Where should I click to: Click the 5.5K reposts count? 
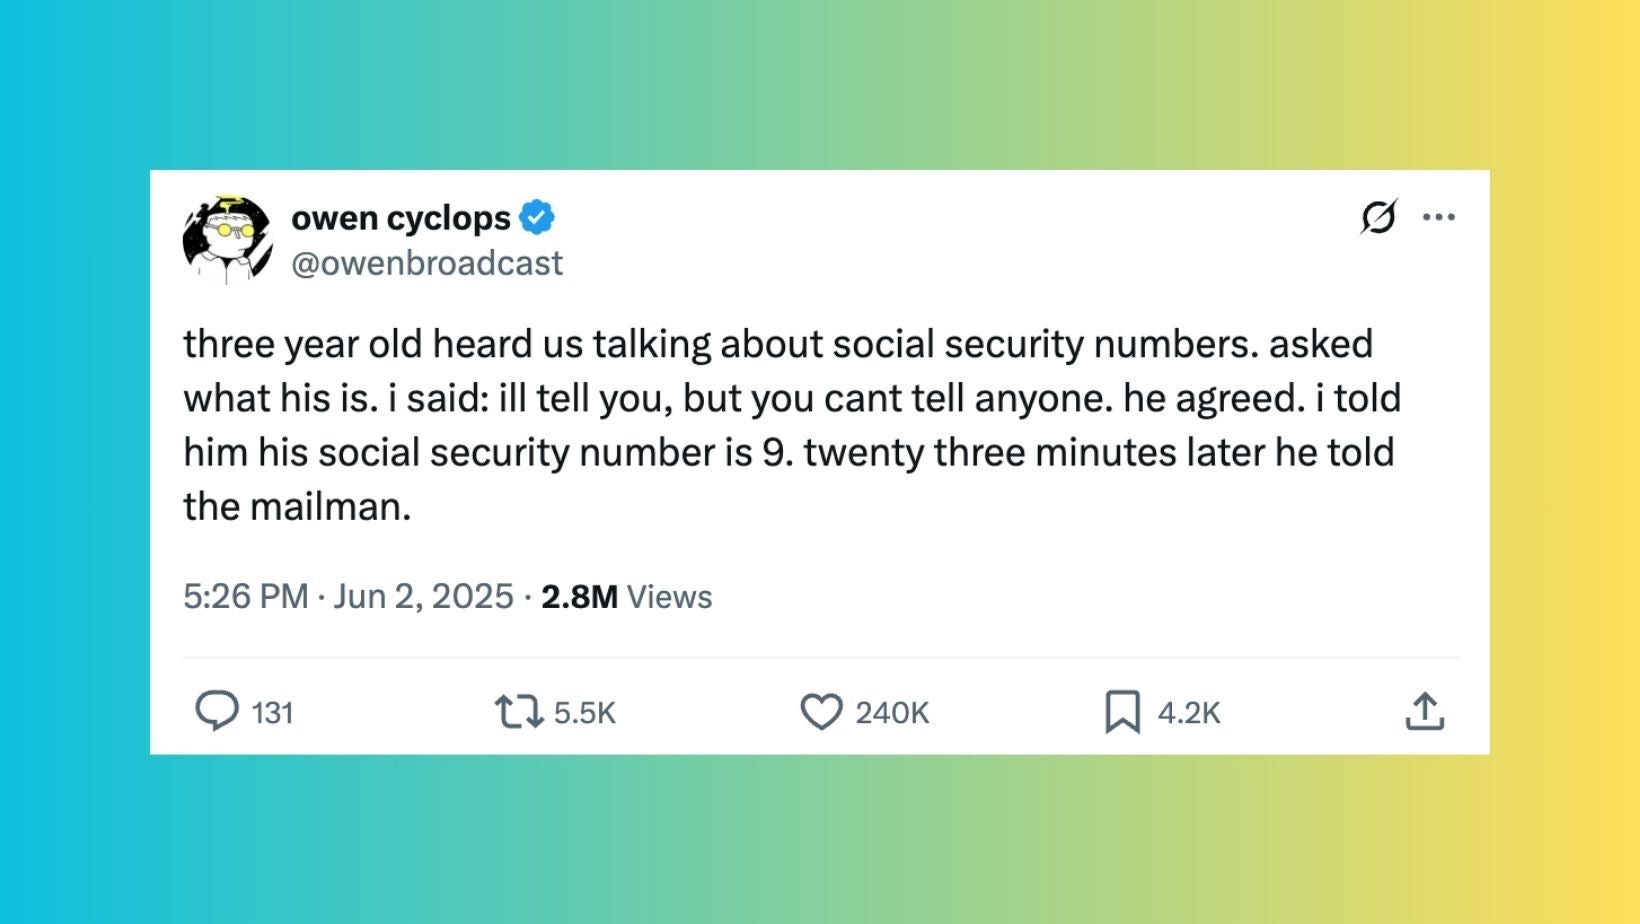click(x=584, y=713)
